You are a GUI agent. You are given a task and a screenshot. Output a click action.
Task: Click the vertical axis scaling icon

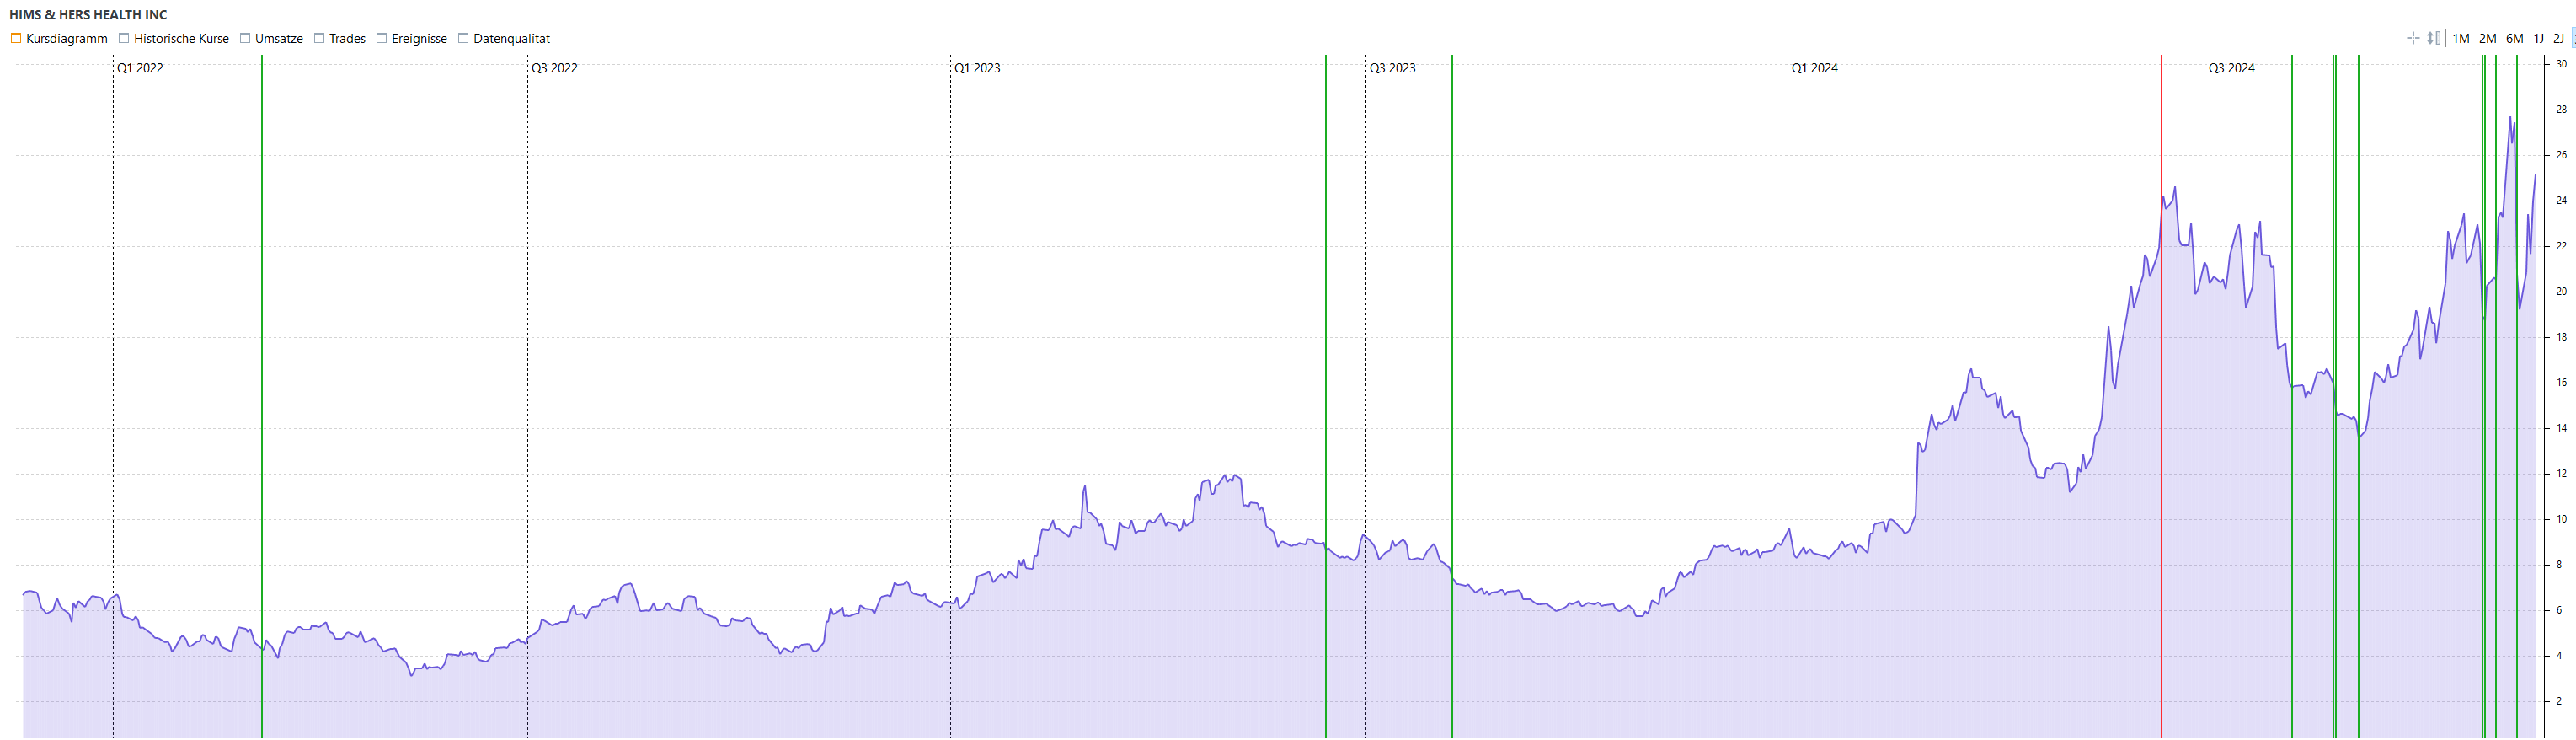click(x=2434, y=38)
